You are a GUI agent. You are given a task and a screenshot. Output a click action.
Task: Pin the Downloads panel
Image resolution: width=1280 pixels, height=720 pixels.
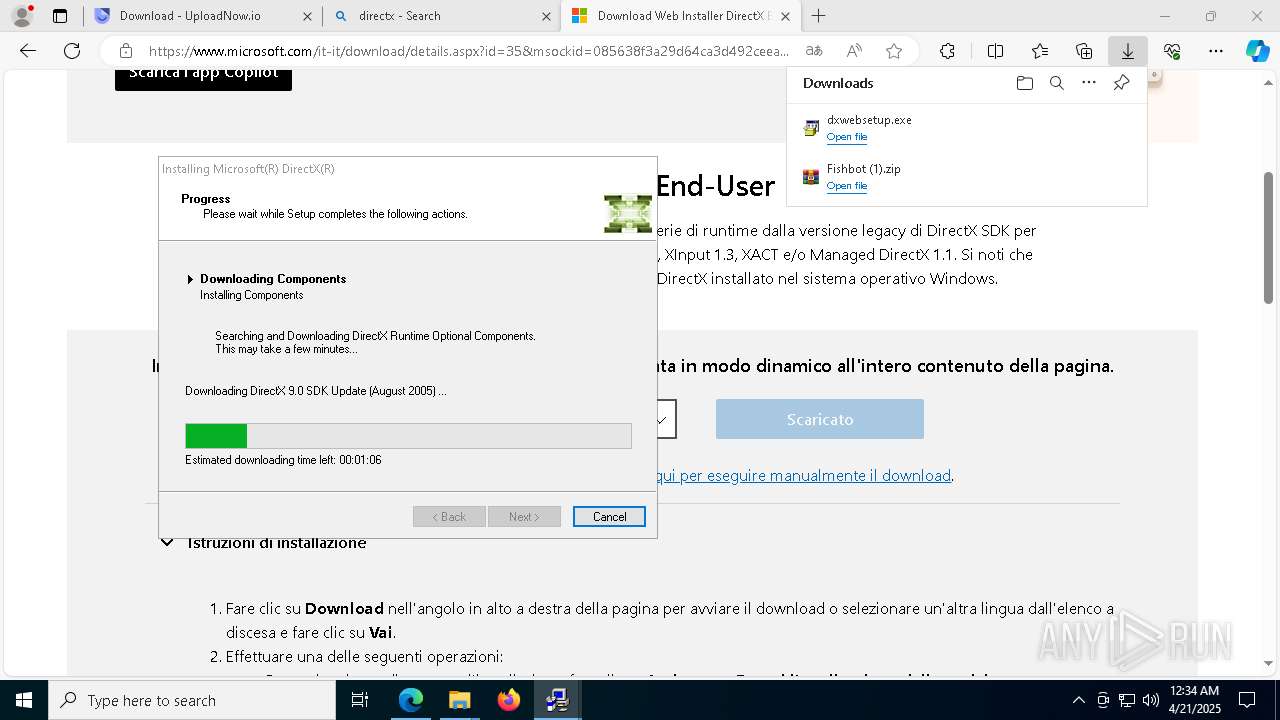pyautogui.click(x=1121, y=83)
